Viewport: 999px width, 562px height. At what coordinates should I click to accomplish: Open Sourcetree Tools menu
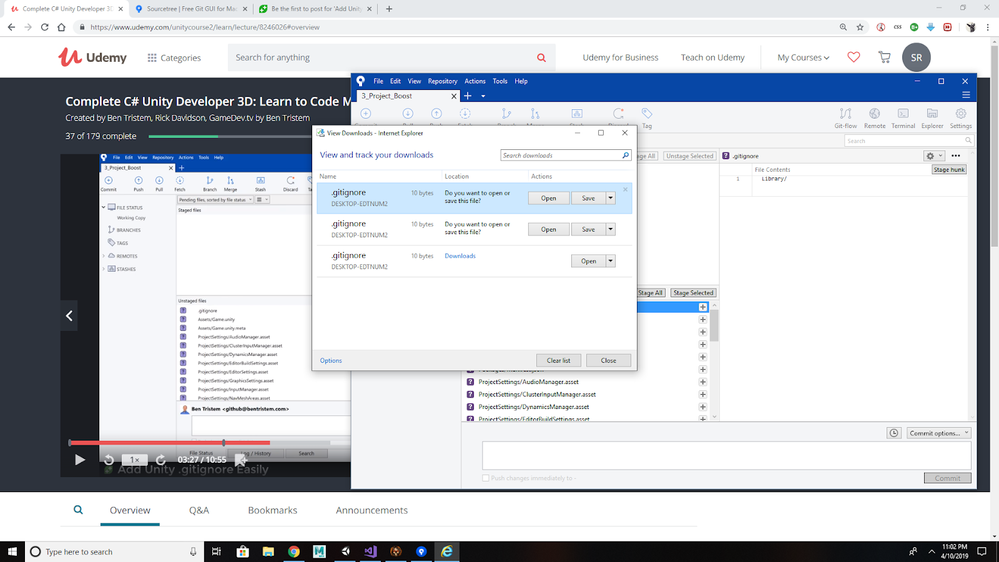500,81
